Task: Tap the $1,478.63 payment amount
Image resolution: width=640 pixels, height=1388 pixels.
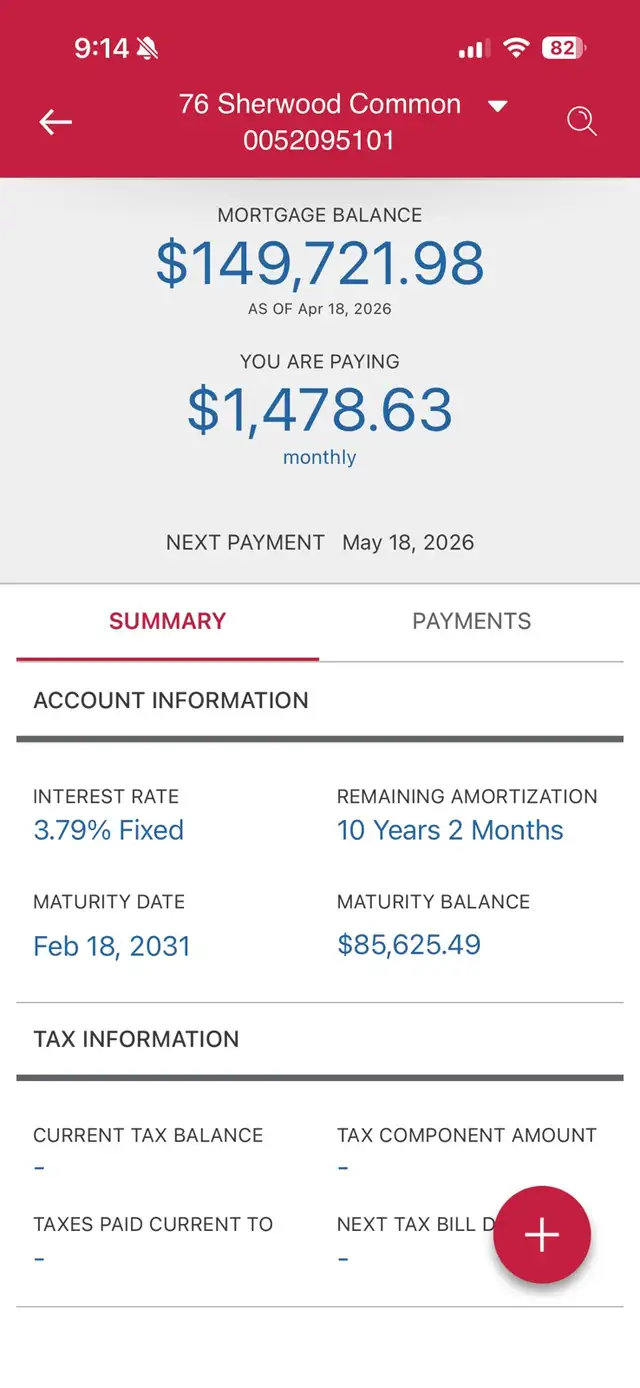Action: pos(320,409)
